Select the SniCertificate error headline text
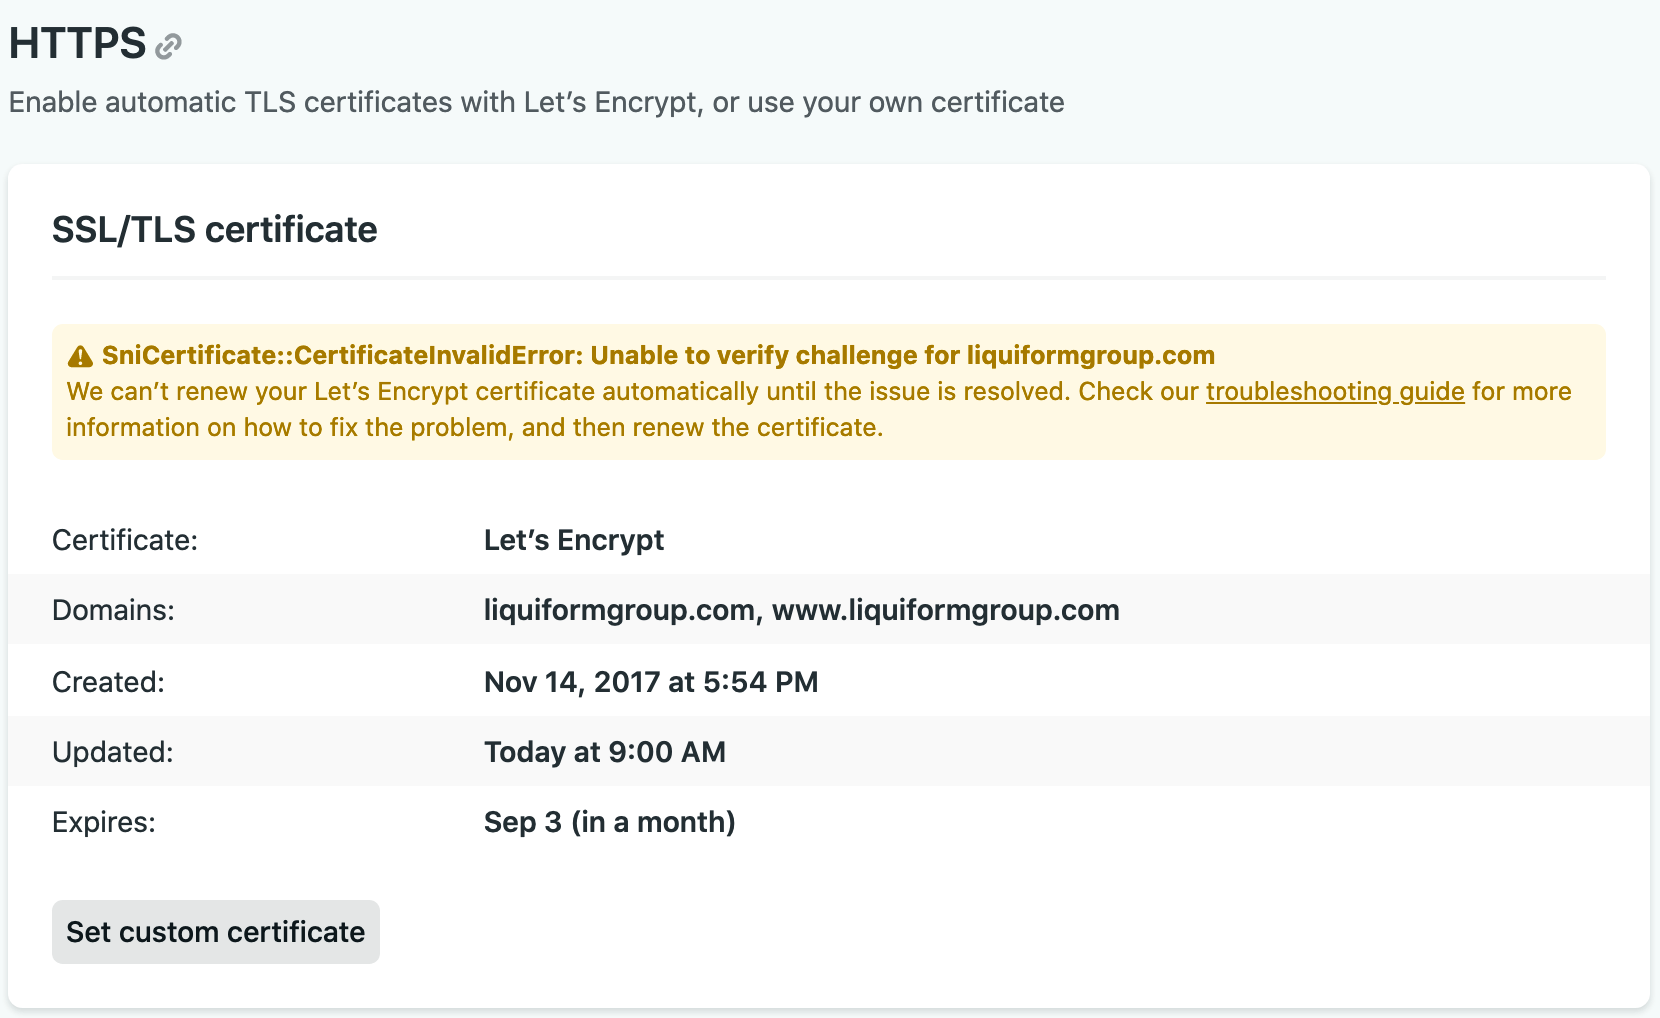This screenshot has height=1018, width=1660. click(x=658, y=355)
